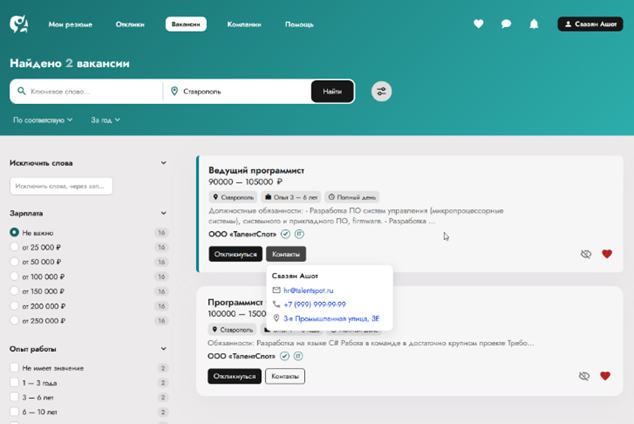Image resolution: width=634 pixels, height=424 pixels.
Task: Open the За год period dropdown
Action: click(x=105, y=120)
